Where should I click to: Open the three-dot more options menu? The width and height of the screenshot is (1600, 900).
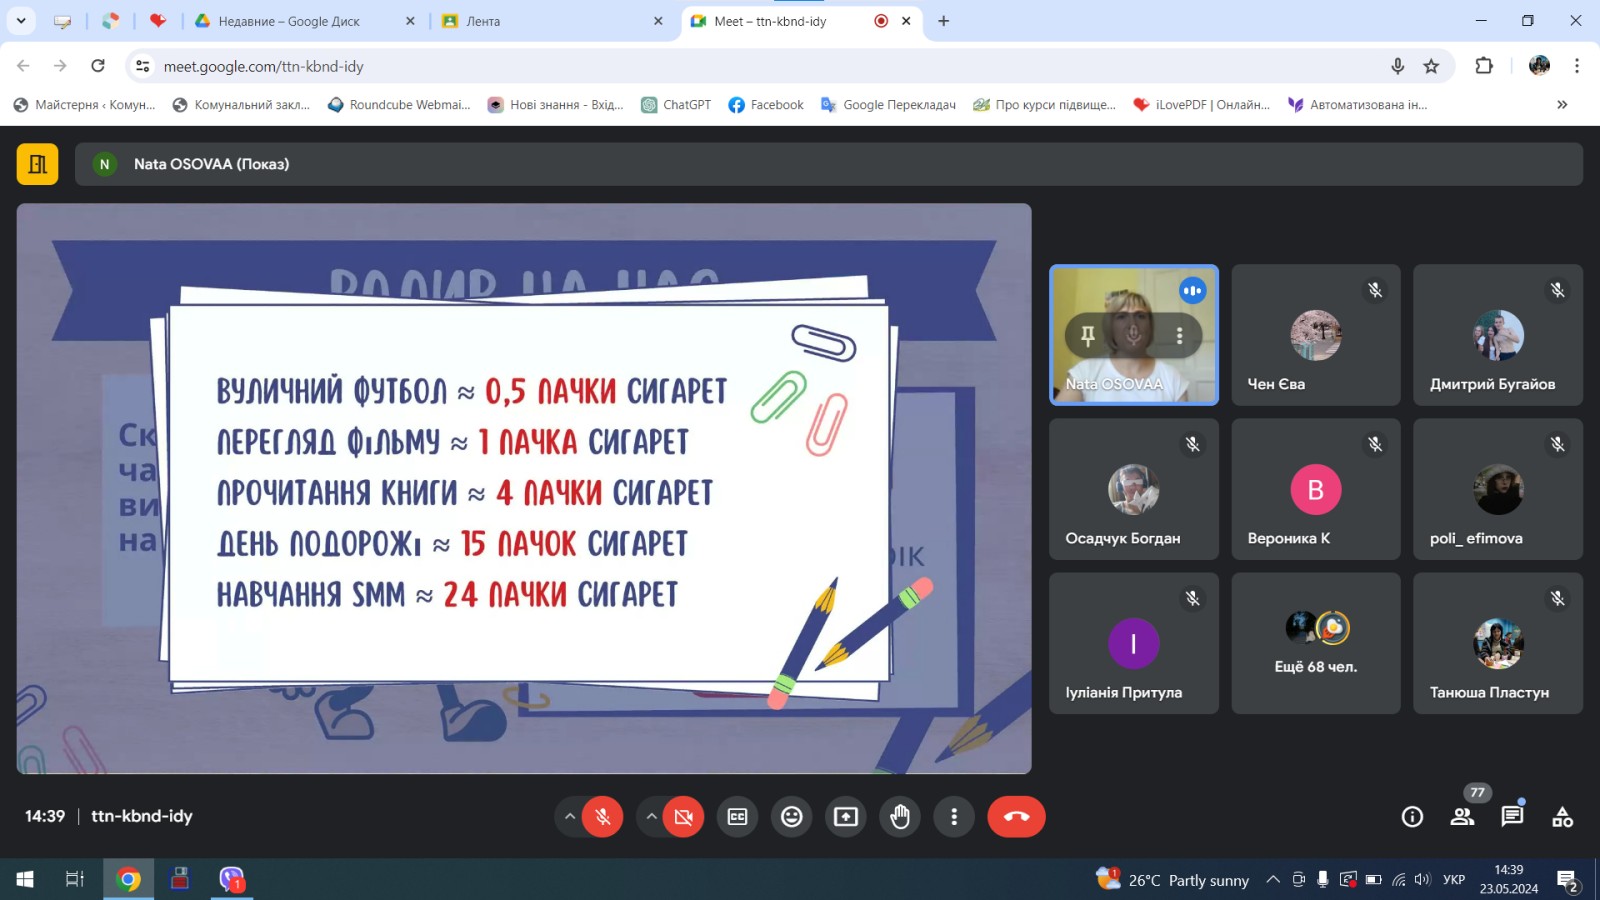(x=954, y=817)
